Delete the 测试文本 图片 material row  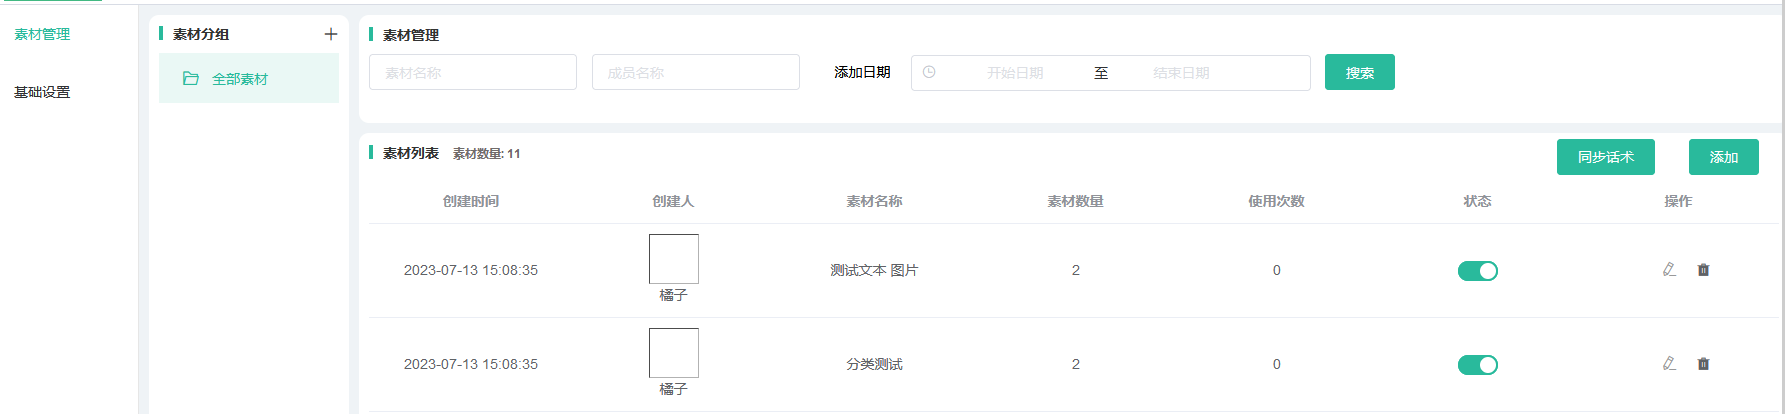point(1703,270)
